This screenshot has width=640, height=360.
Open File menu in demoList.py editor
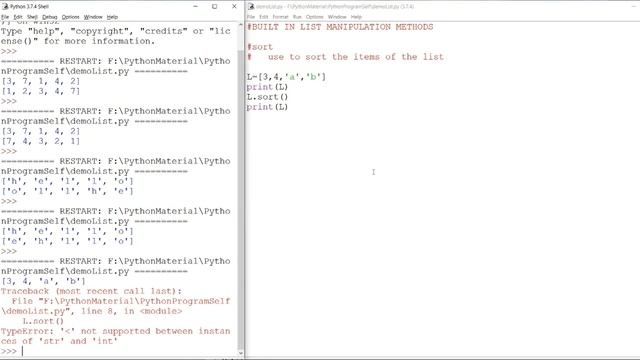[251, 17]
